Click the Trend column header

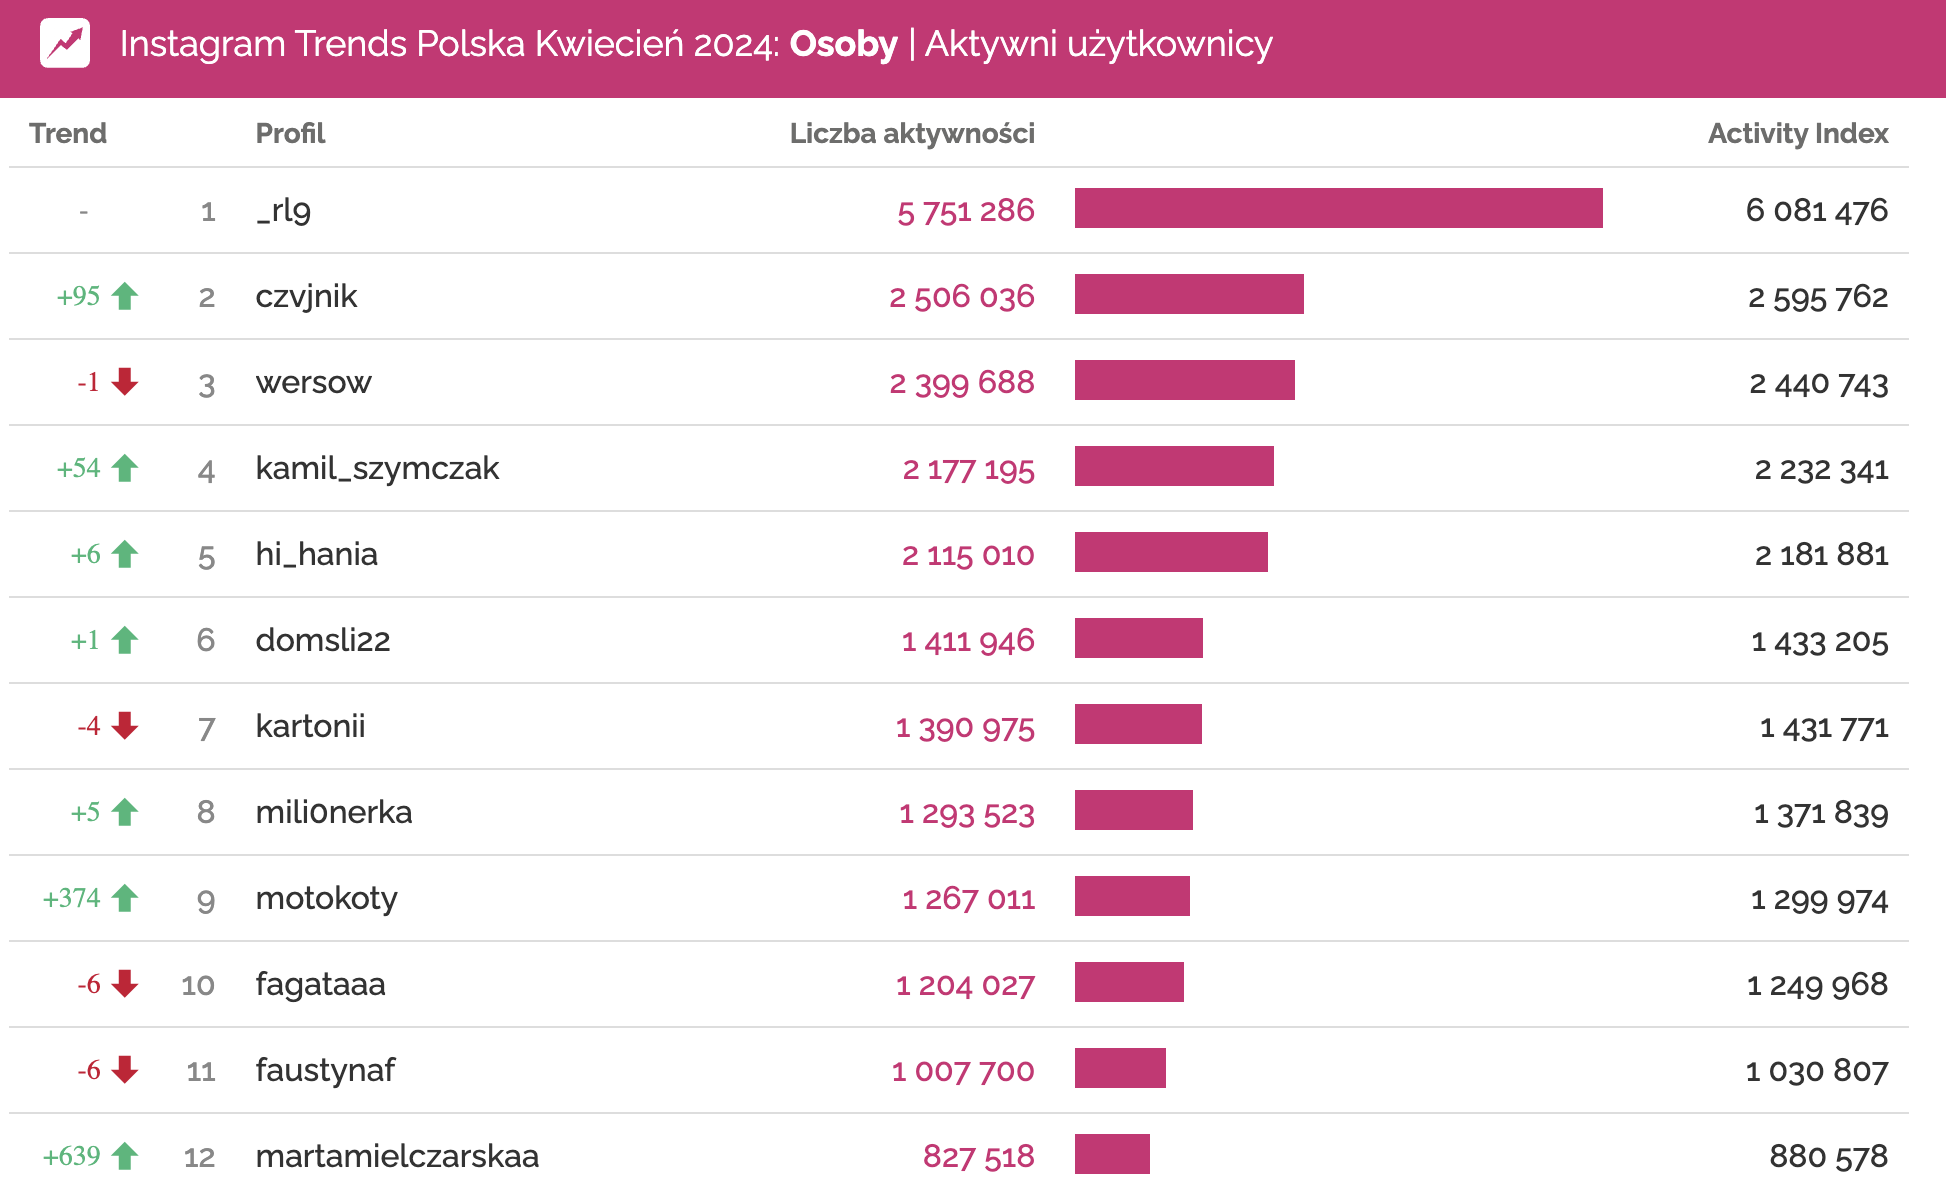click(x=68, y=133)
